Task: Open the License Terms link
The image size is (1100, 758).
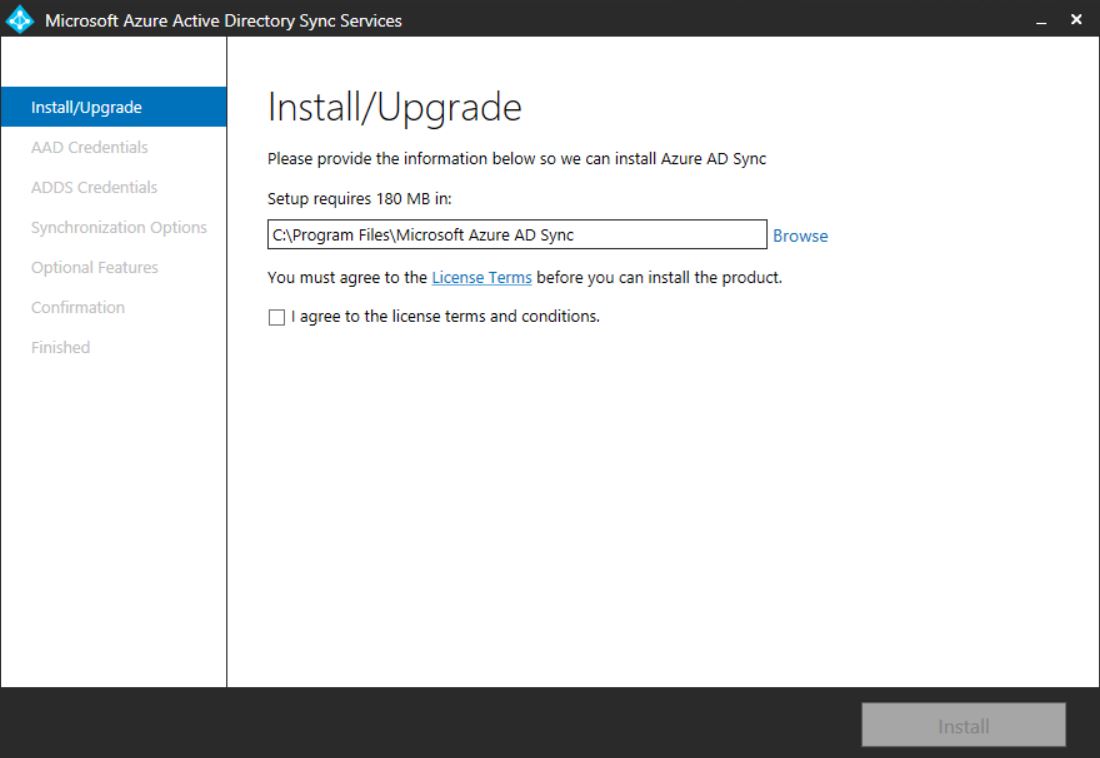Action: (481, 278)
